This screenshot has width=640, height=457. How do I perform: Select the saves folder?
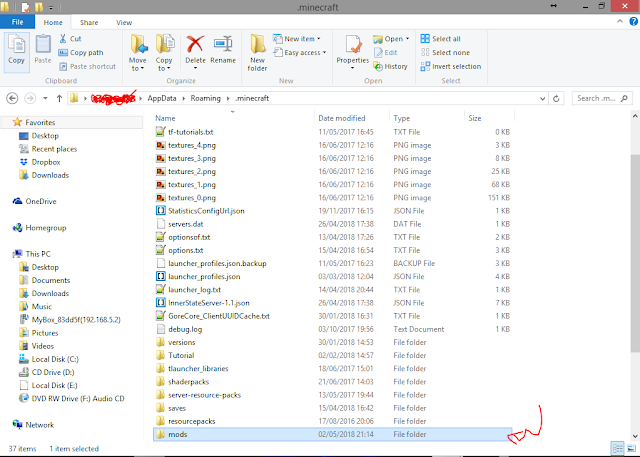[333, 408]
